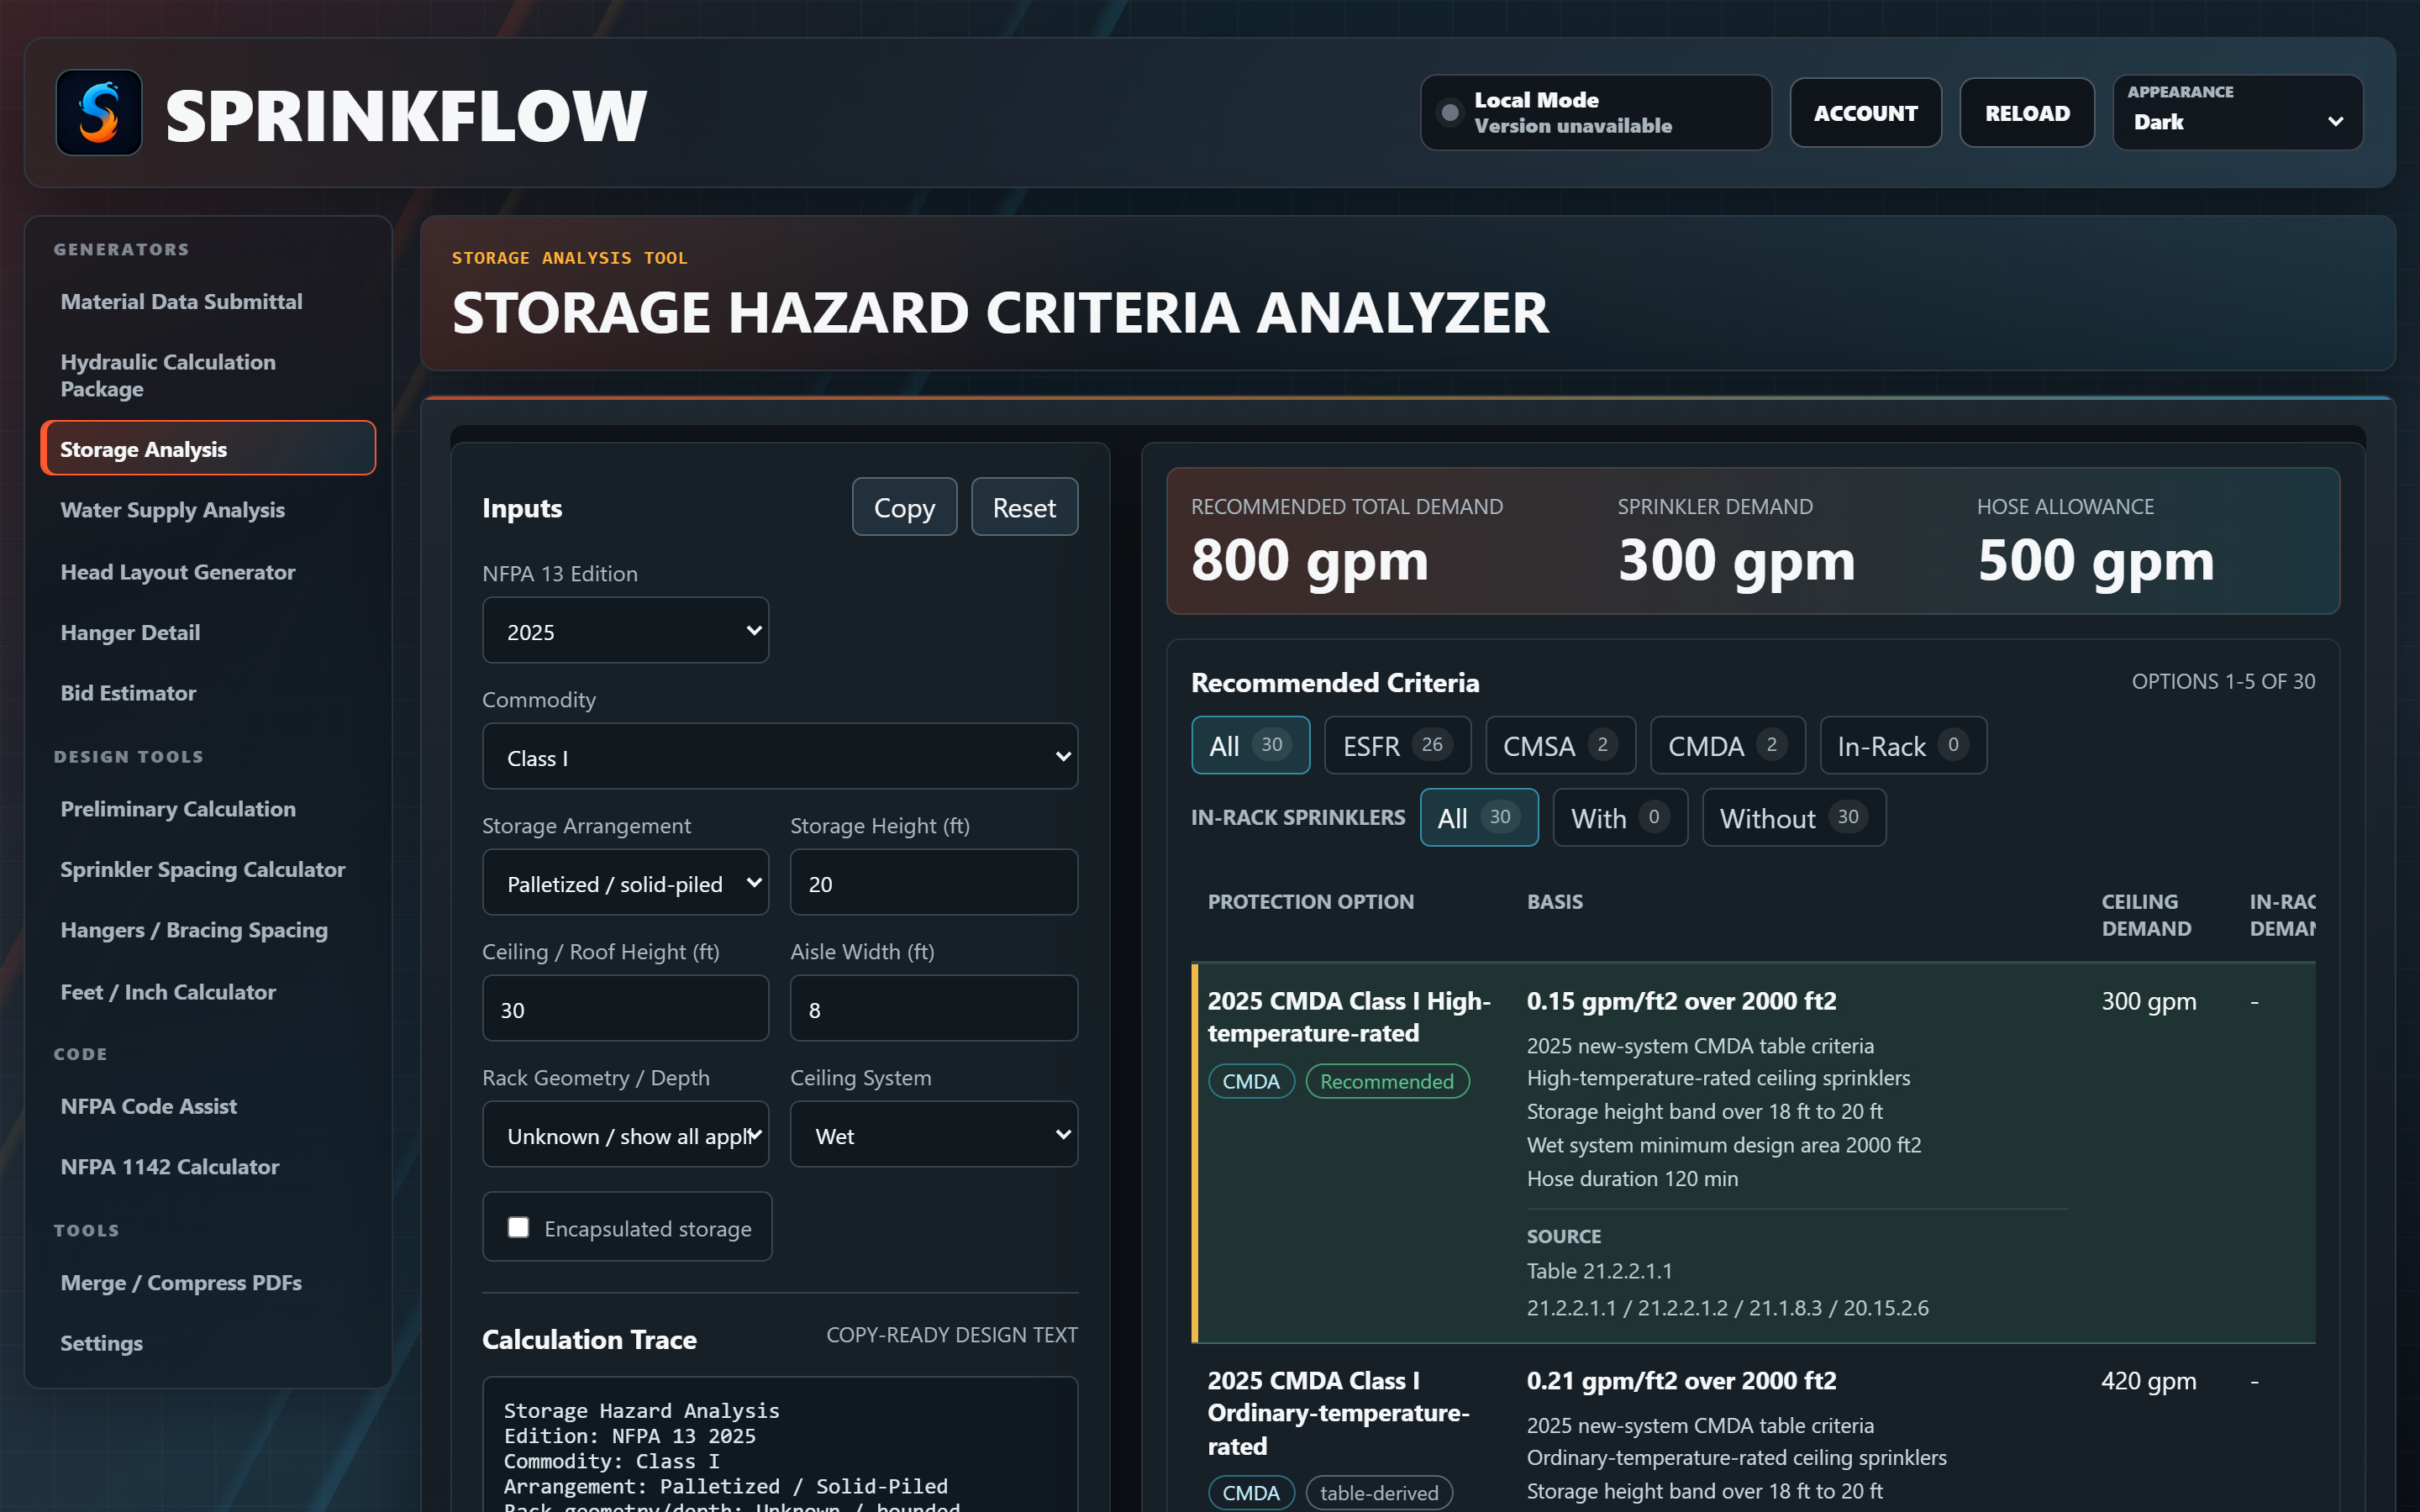
Task: Copy the inputs with Copy button
Action: click(904, 507)
